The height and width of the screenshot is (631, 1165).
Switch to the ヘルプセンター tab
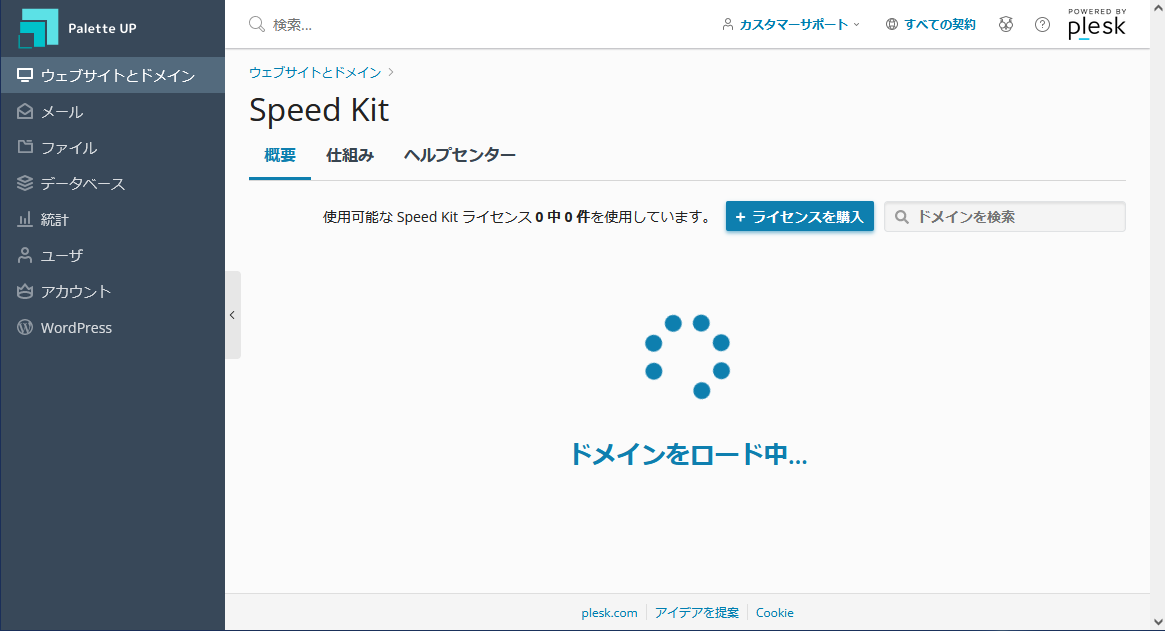pyautogui.click(x=459, y=155)
